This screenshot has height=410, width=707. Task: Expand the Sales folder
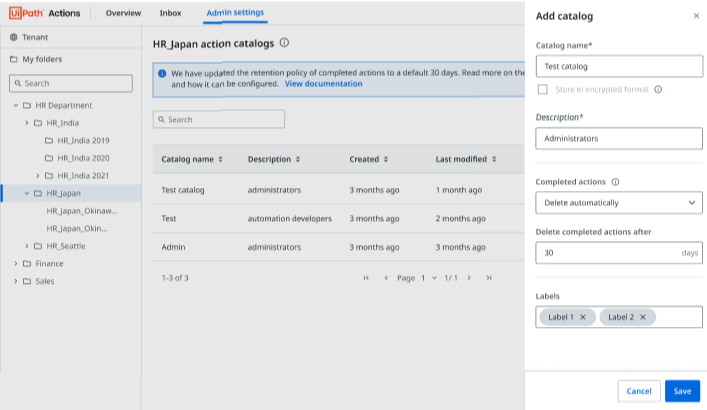click(x=16, y=281)
